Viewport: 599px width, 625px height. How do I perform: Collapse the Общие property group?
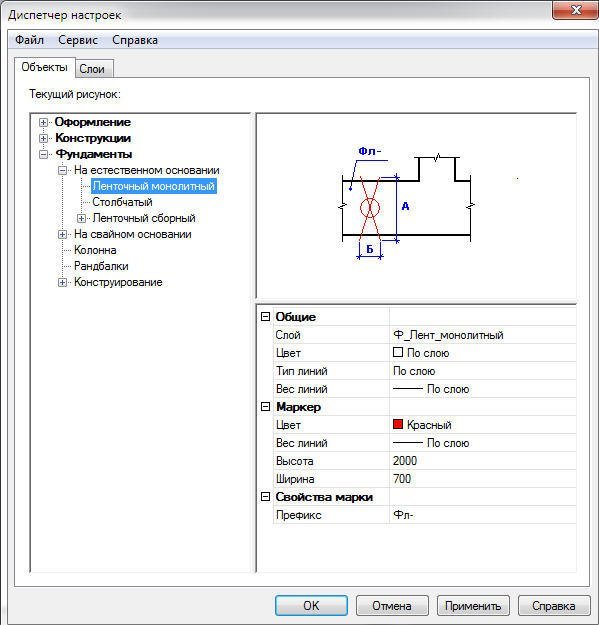tap(265, 317)
